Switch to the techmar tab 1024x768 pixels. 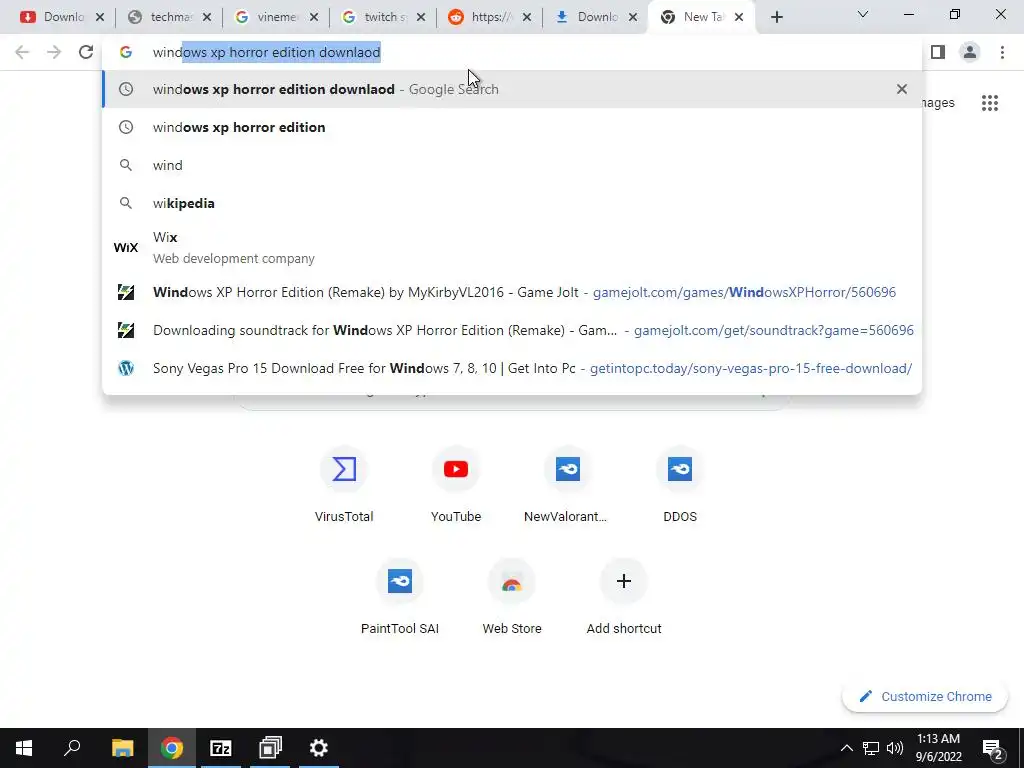168,17
